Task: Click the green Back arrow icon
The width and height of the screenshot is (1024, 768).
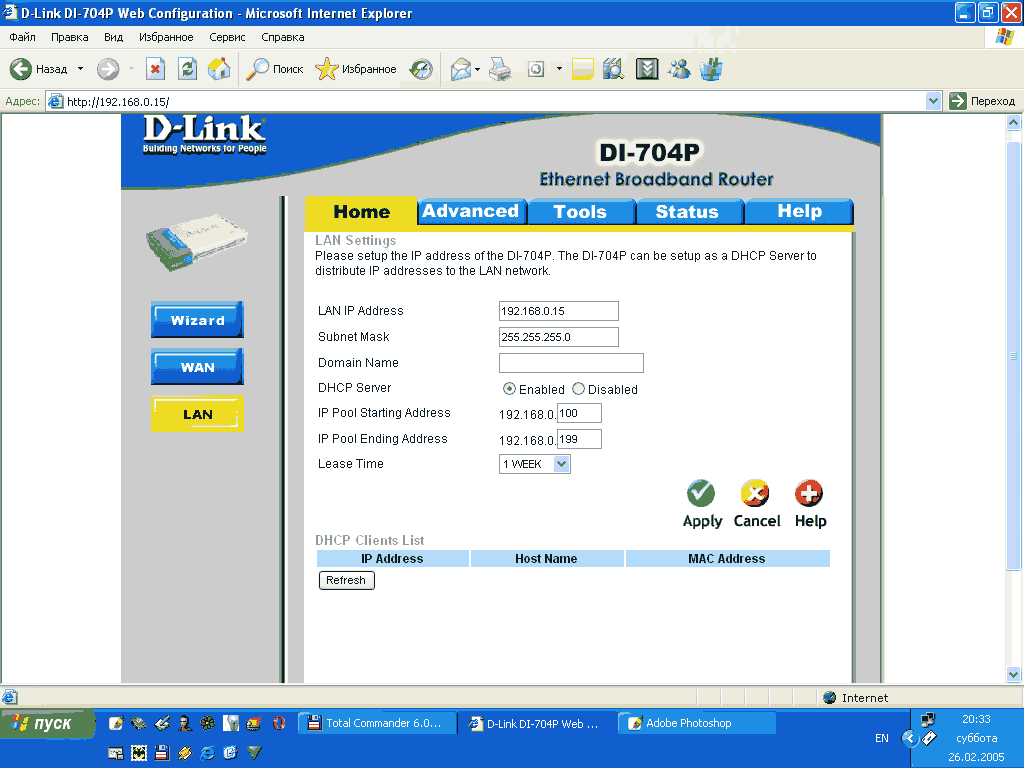Action: [x=21, y=69]
